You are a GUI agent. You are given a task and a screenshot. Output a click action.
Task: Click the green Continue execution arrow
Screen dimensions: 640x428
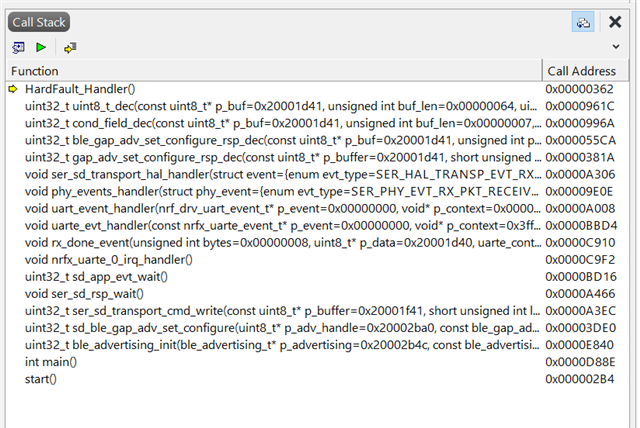point(41,48)
